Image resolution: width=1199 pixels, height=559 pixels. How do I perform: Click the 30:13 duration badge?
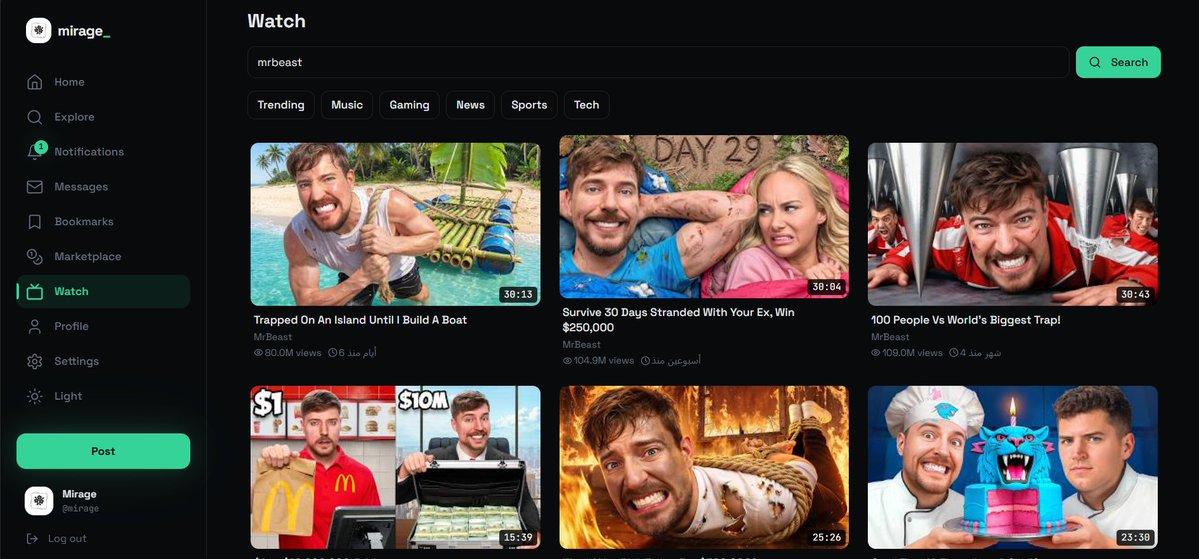(x=518, y=294)
